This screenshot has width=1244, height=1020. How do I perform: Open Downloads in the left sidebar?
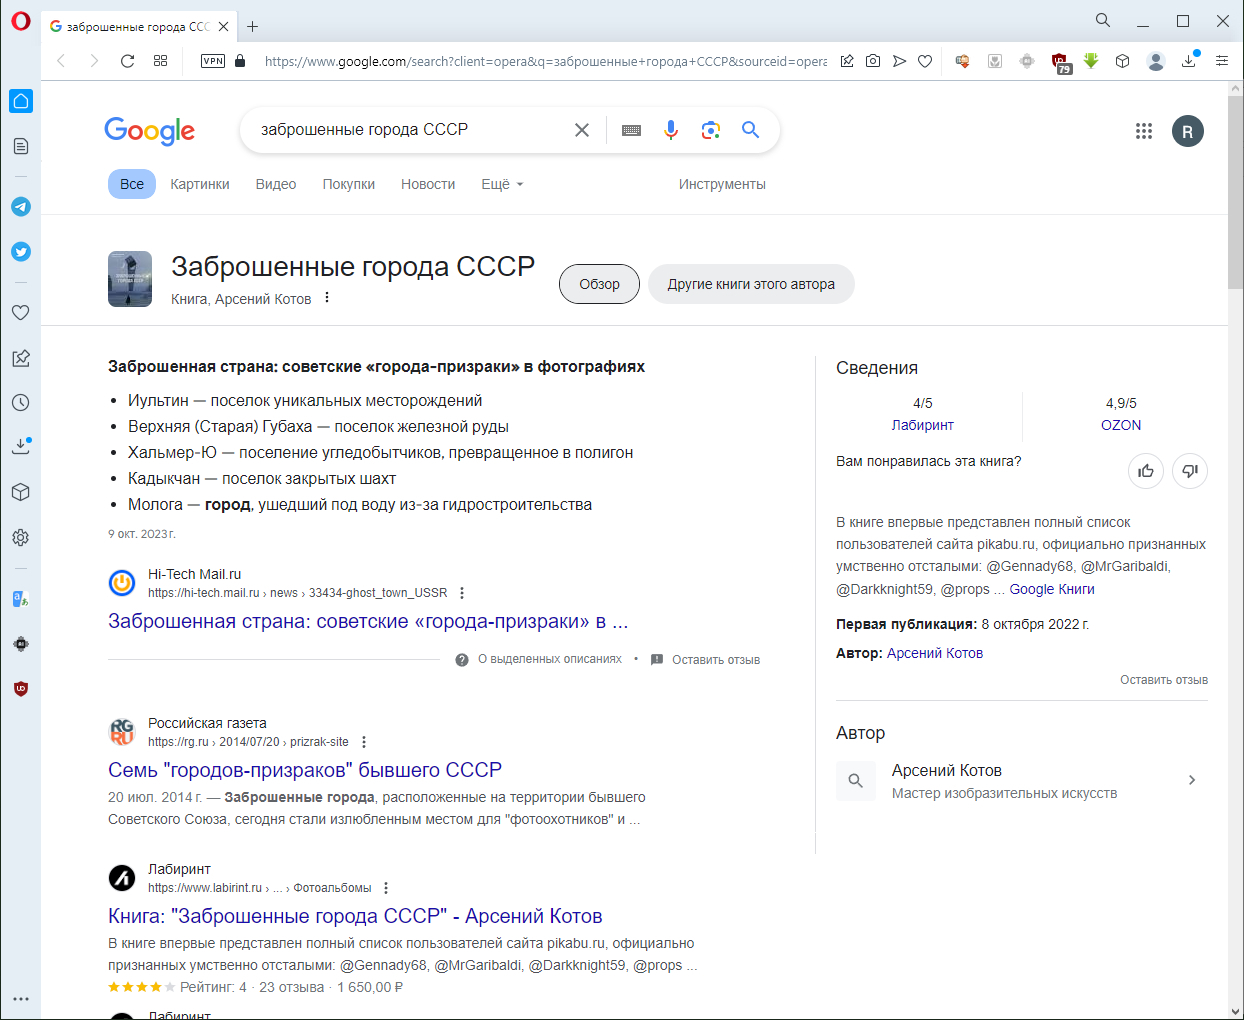(21, 446)
